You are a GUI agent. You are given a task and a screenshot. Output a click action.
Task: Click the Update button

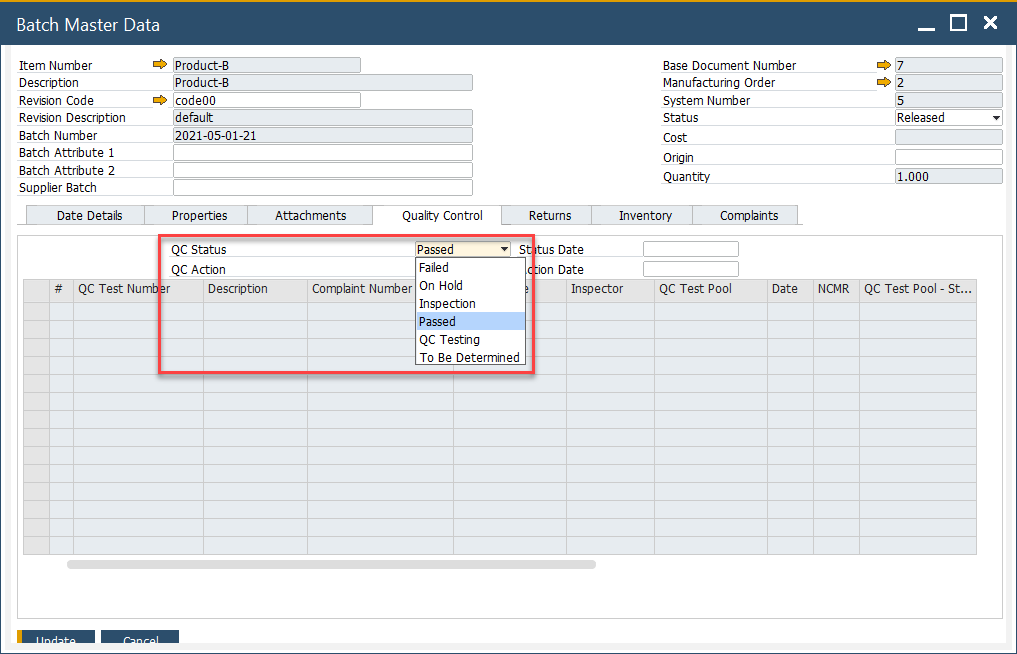56,640
